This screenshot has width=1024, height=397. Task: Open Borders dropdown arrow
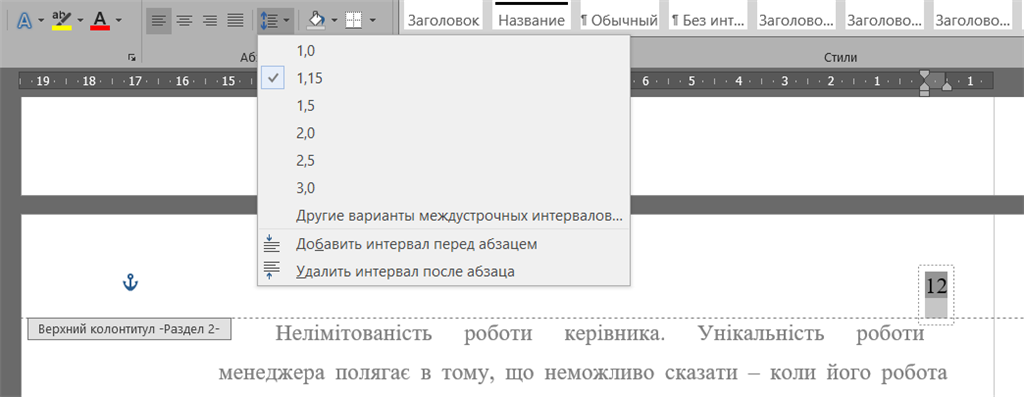(x=372, y=20)
